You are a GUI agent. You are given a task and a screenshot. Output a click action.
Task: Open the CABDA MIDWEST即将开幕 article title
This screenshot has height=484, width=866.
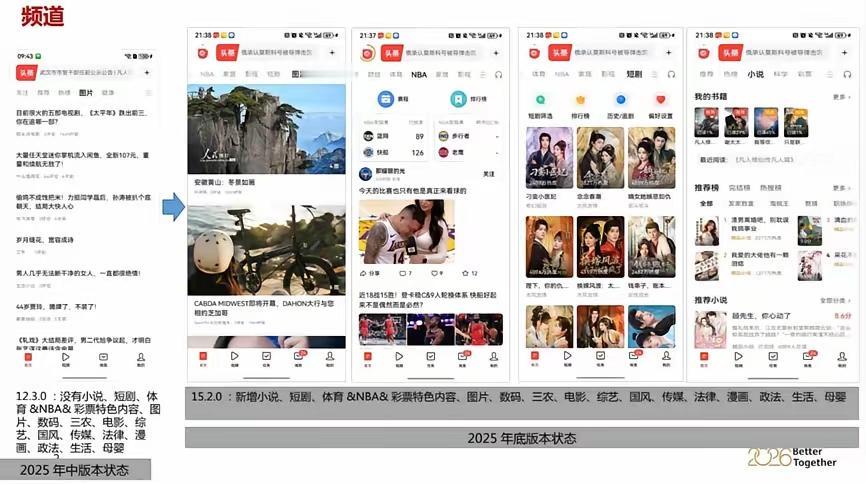(x=264, y=308)
